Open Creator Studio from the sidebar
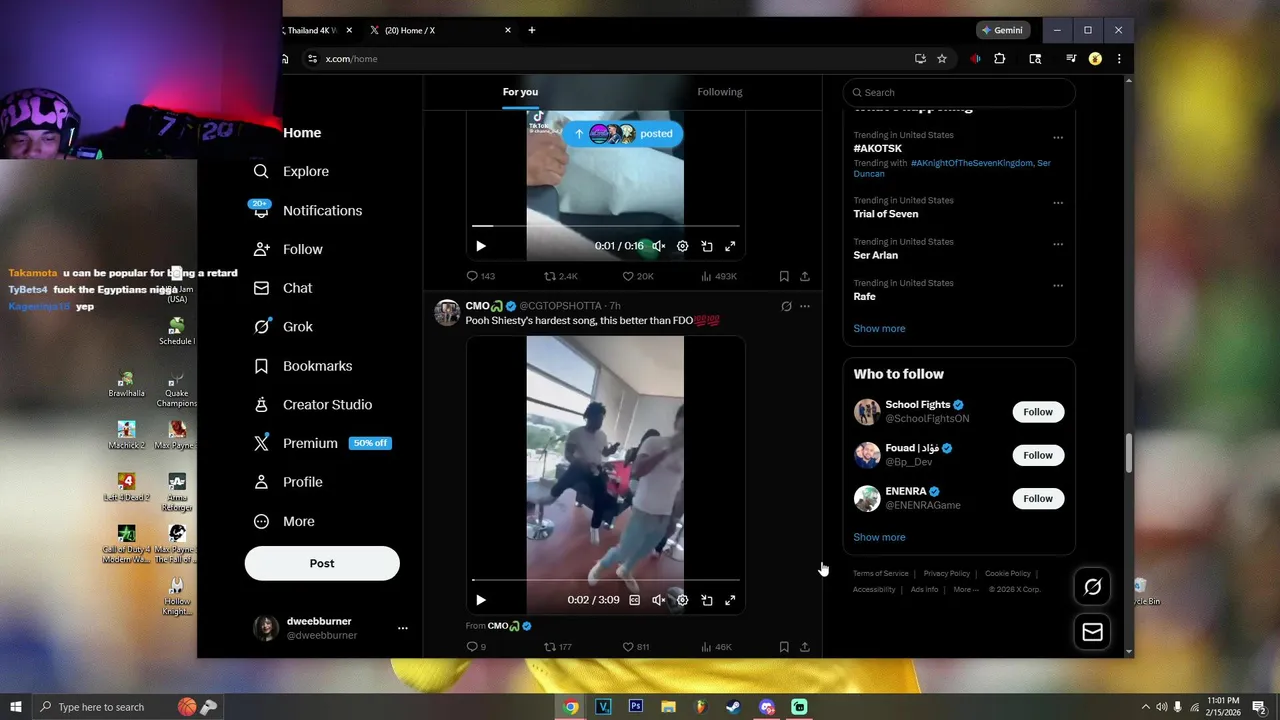Screen dimensions: 1280x720 click(x=313, y=405)
